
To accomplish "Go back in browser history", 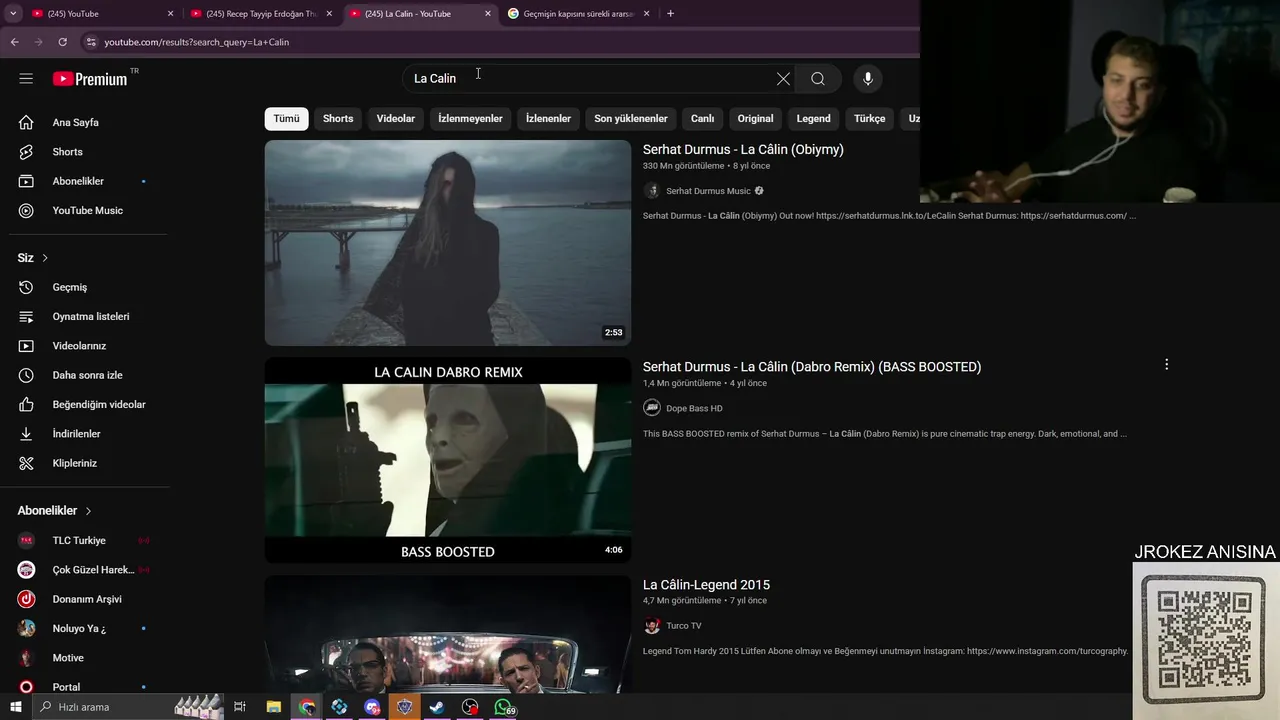I will click(14, 42).
